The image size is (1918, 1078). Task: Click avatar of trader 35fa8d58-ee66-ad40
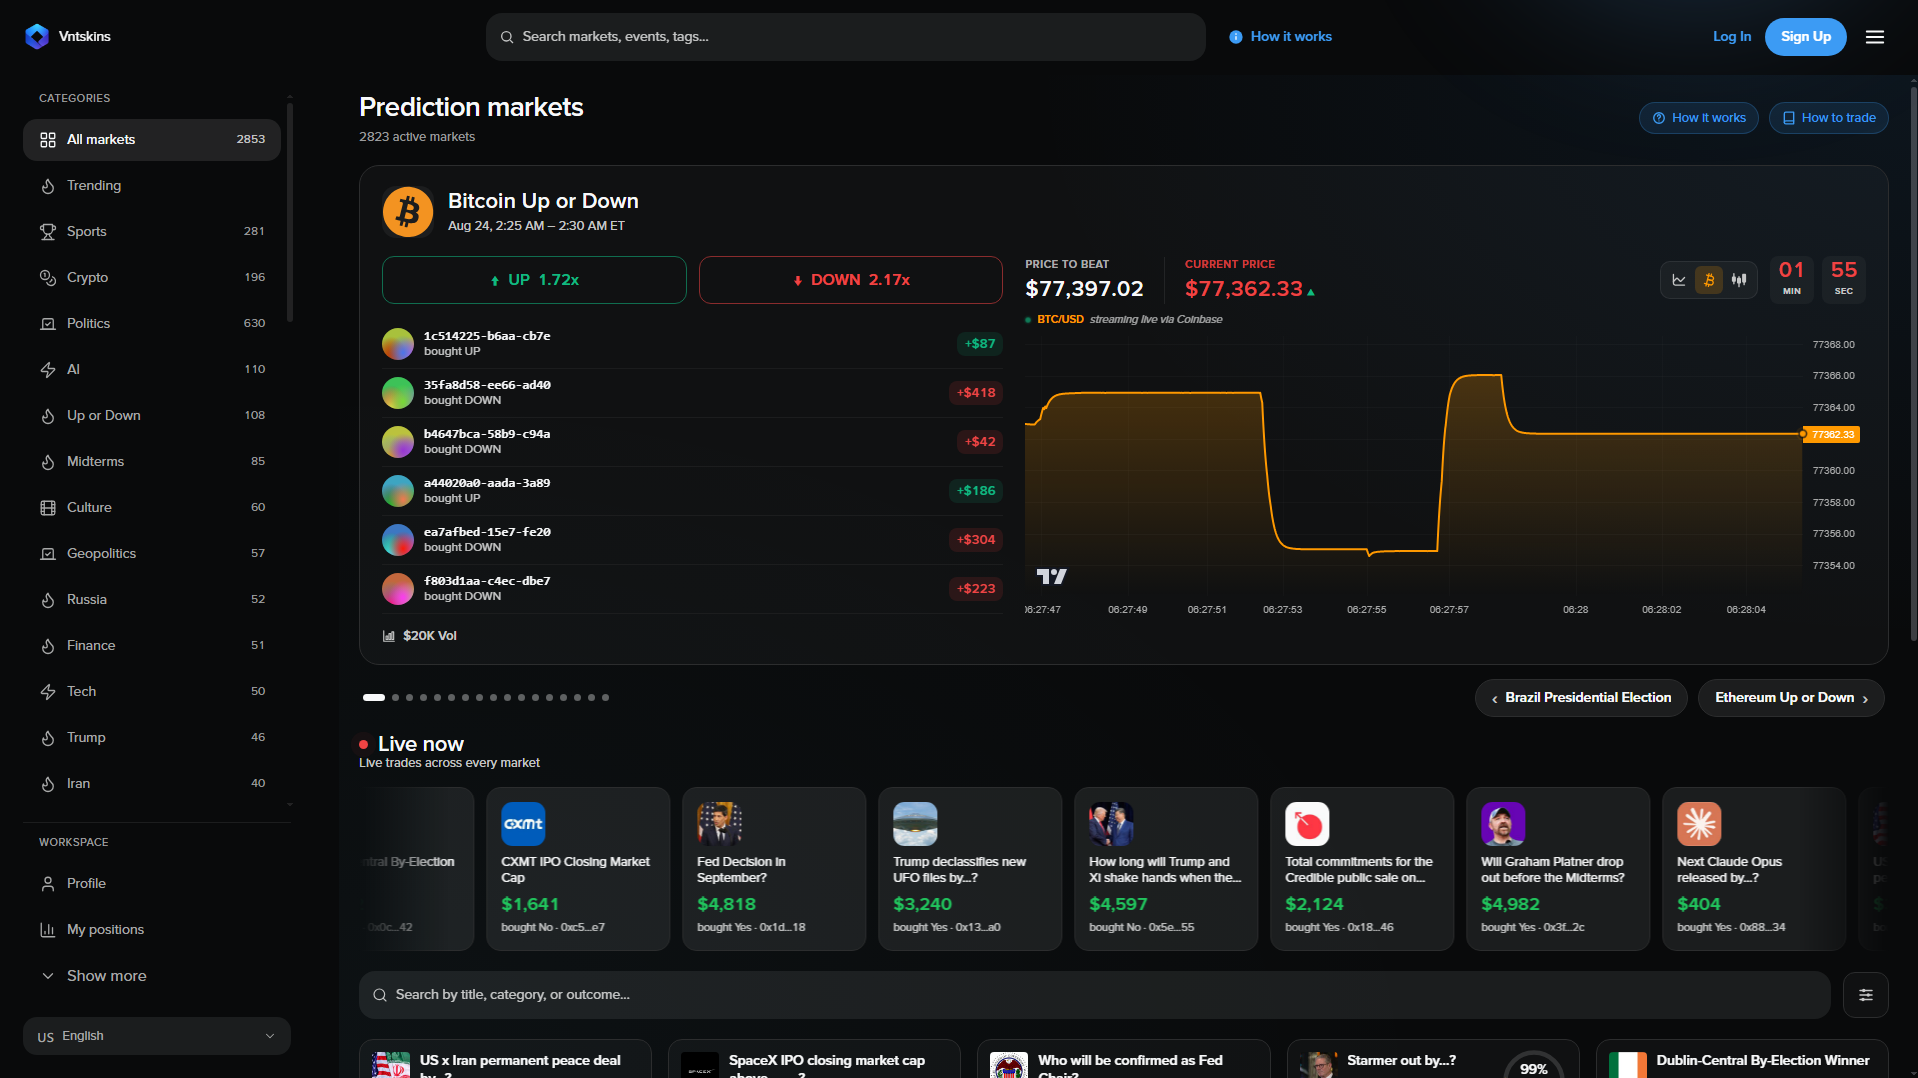pyautogui.click(x=398, y=393)
